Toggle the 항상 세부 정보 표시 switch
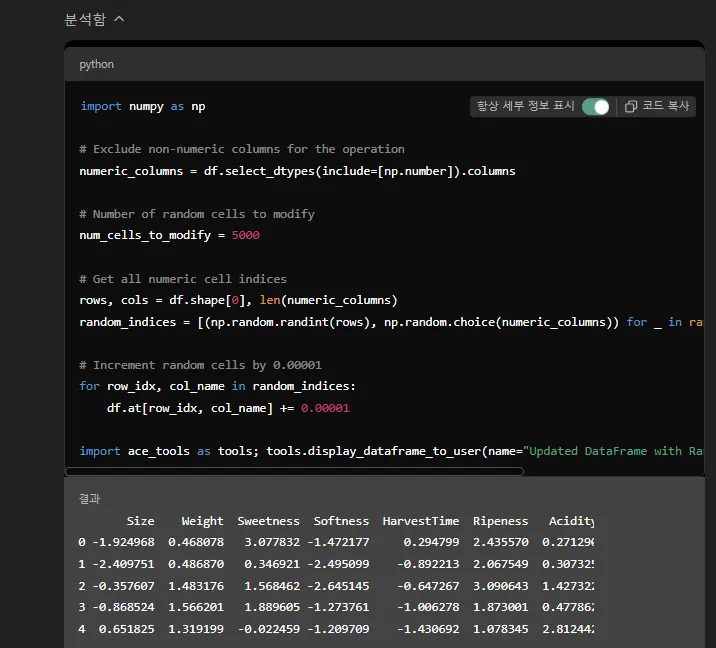 [596, 106]
